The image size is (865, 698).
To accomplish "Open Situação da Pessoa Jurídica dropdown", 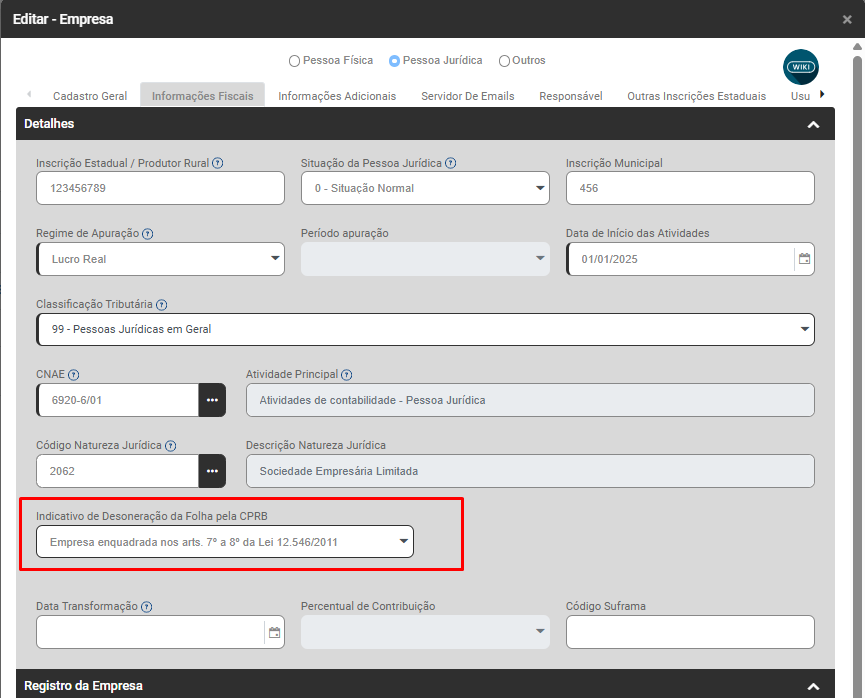I will [425, 188].
